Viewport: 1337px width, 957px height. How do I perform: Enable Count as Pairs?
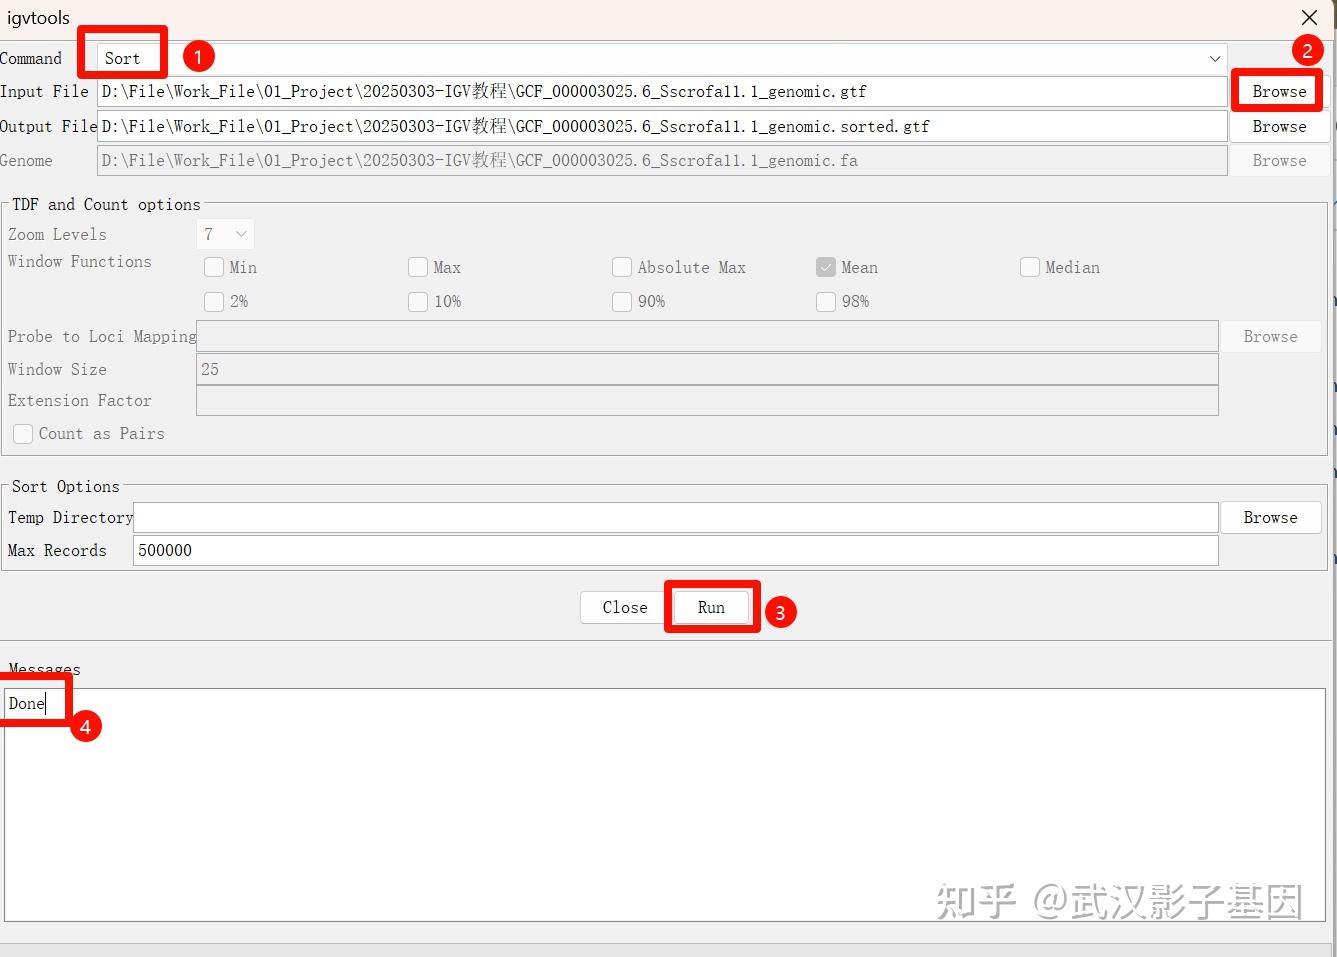(22, 433)
